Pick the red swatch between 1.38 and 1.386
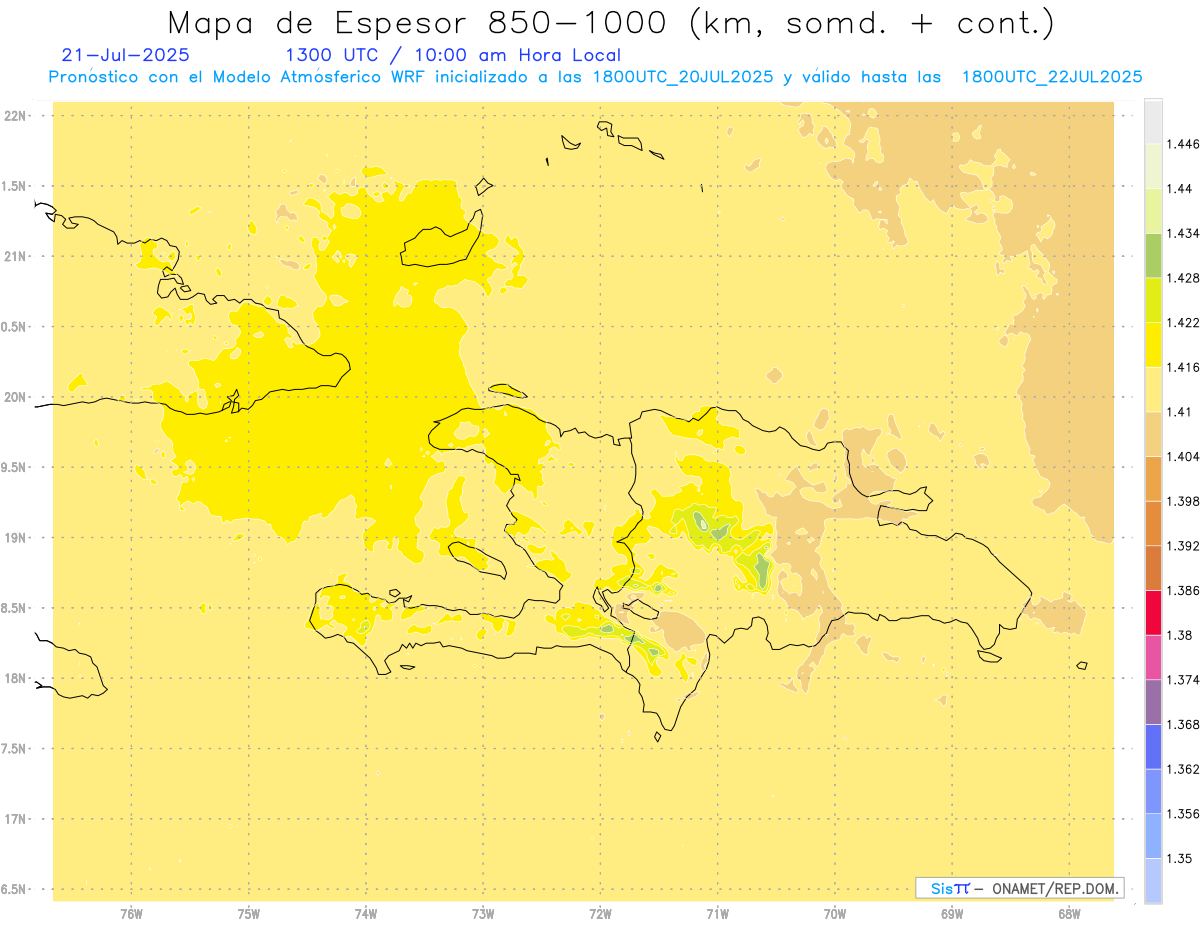This screenshot has height=927, width=1200. 1153,613
